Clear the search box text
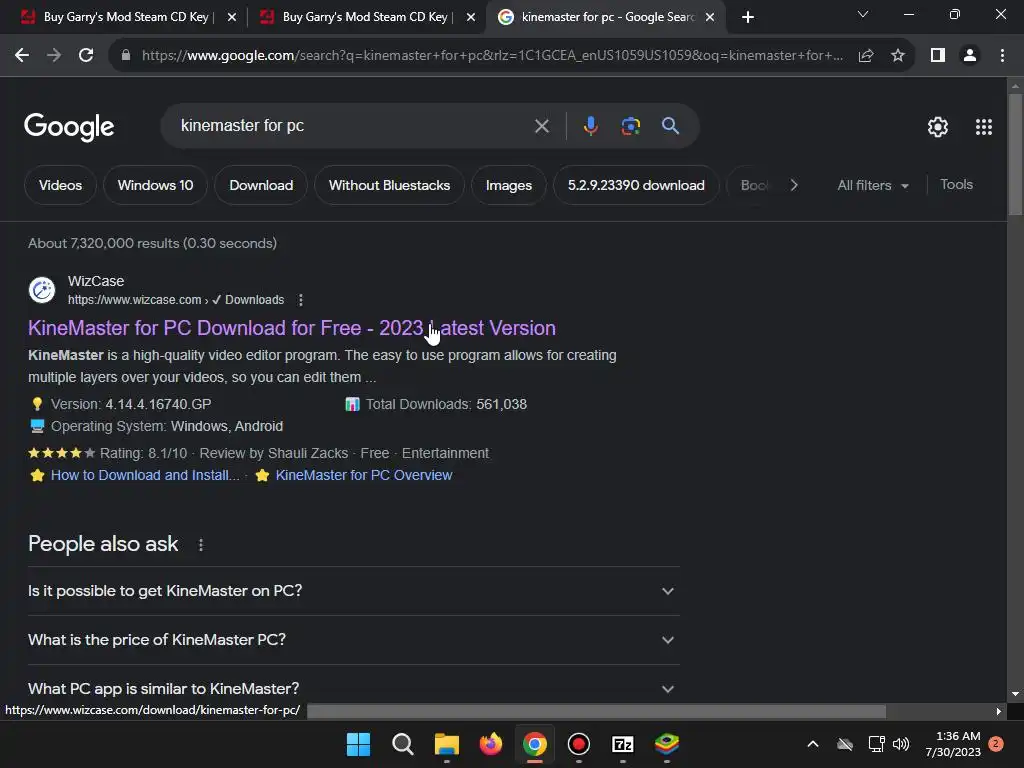 pyautogui.click(x=542, y=126)
